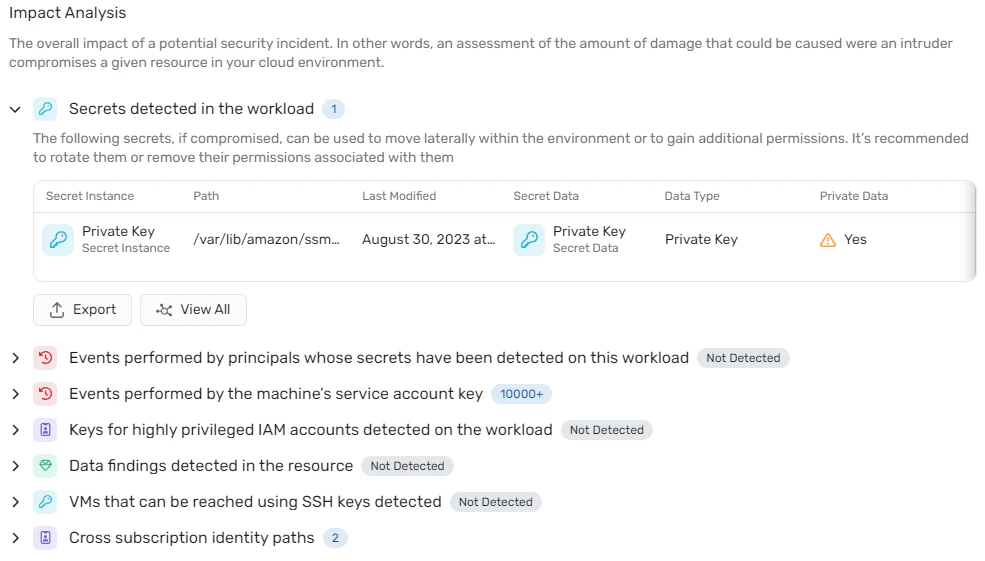The width and height of the screenshot is (985, 561).
Task: Click the red history icon for principals events
Action: tap(45, 358)
